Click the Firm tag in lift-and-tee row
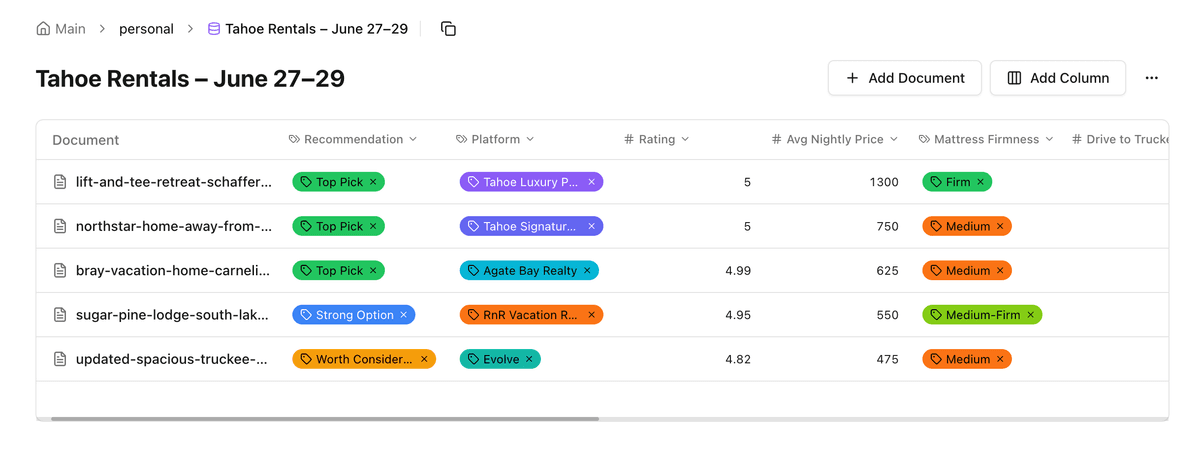Viewport: 1200px width, 454px height. [957, 182]
